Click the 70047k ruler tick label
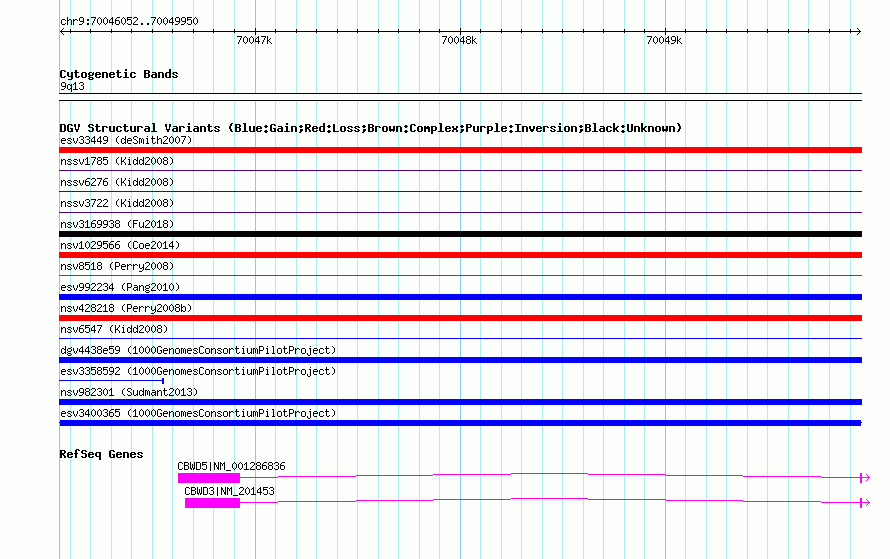890x559 pixels. pyautogui.click(x=254, y=40)
